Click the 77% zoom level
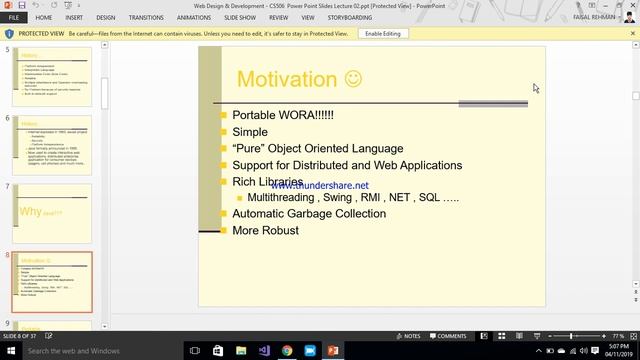 pos(618,336)
